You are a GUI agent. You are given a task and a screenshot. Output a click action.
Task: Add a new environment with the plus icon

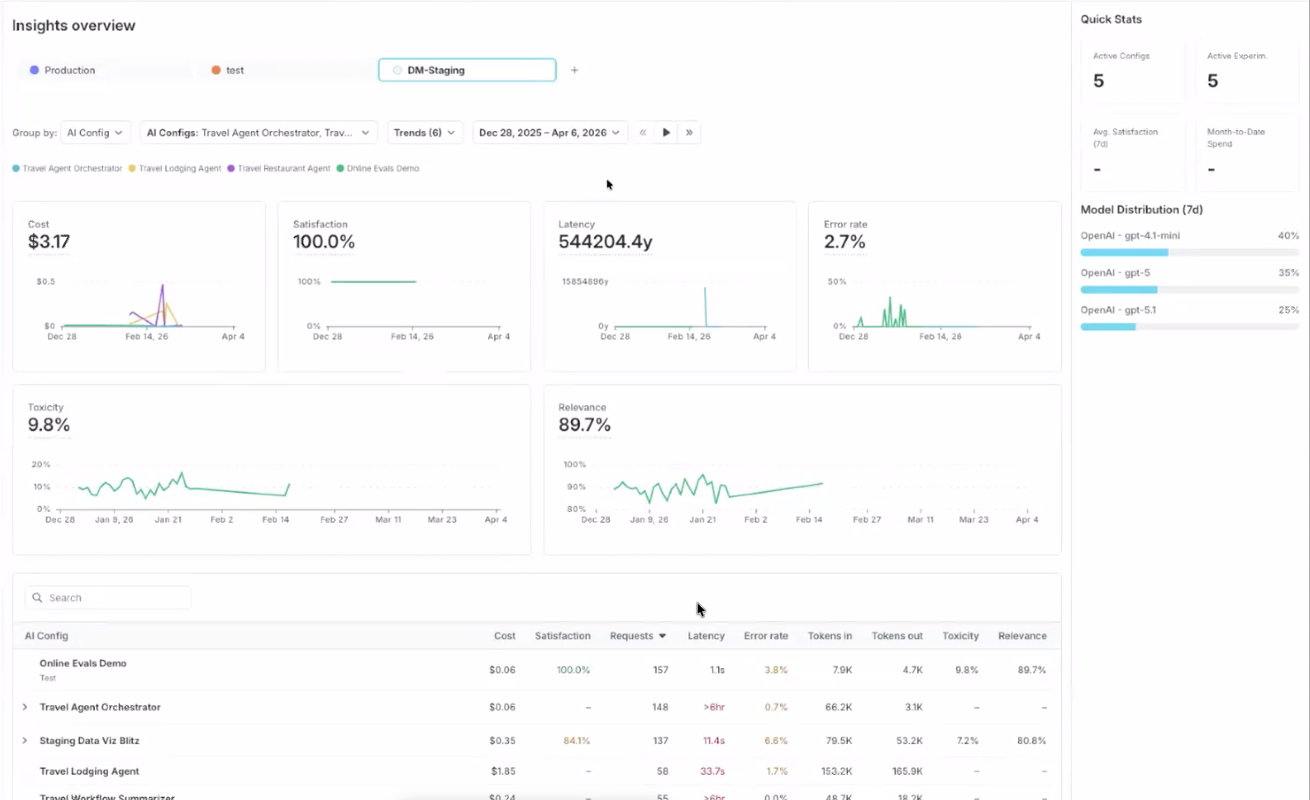[x=574, y=70]
